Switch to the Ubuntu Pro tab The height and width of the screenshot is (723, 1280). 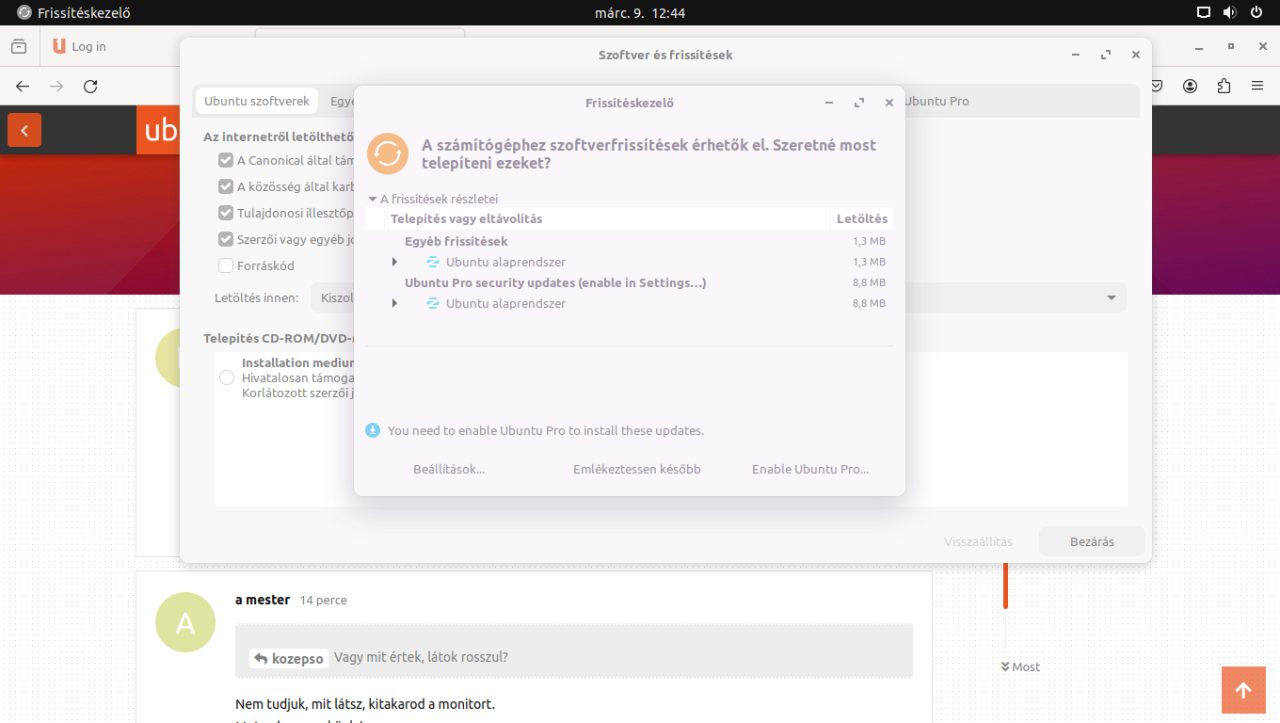pos(937,101)
